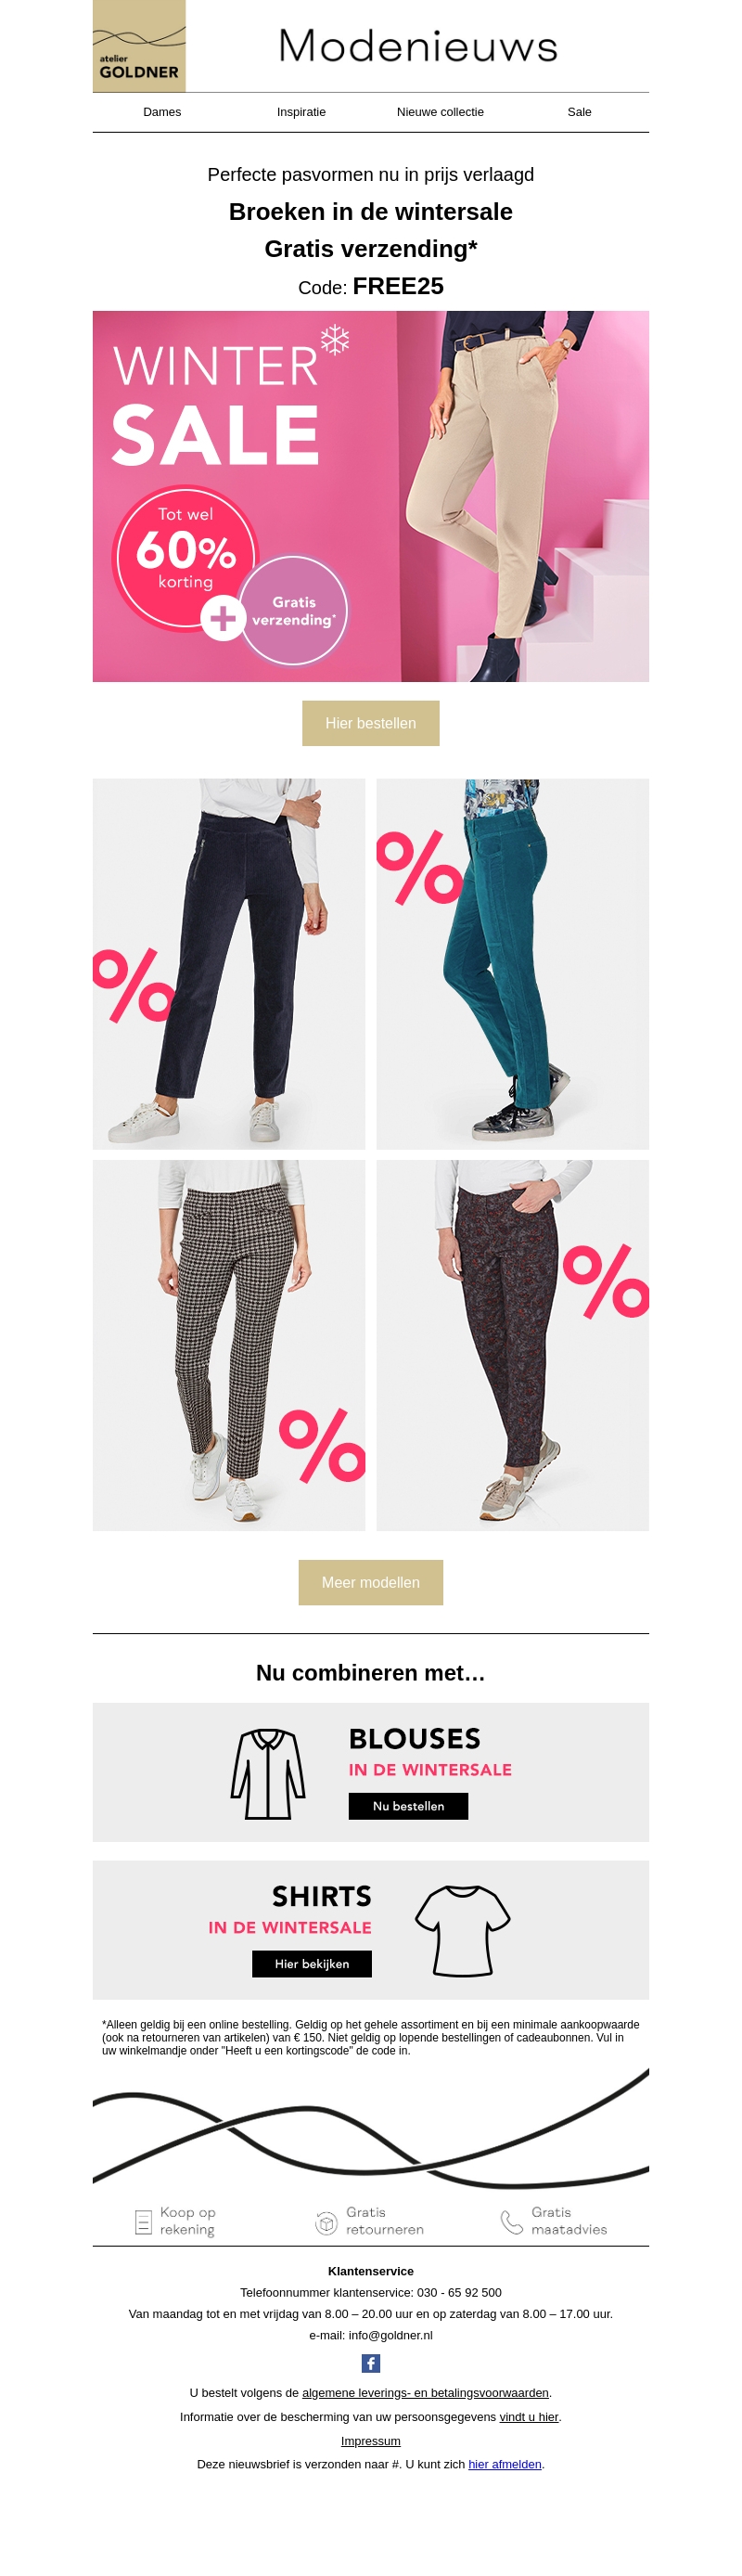This screenshot has width=742, height=2576.
Task: Click the Hier bestellen button
Action: tap(371, 723)
